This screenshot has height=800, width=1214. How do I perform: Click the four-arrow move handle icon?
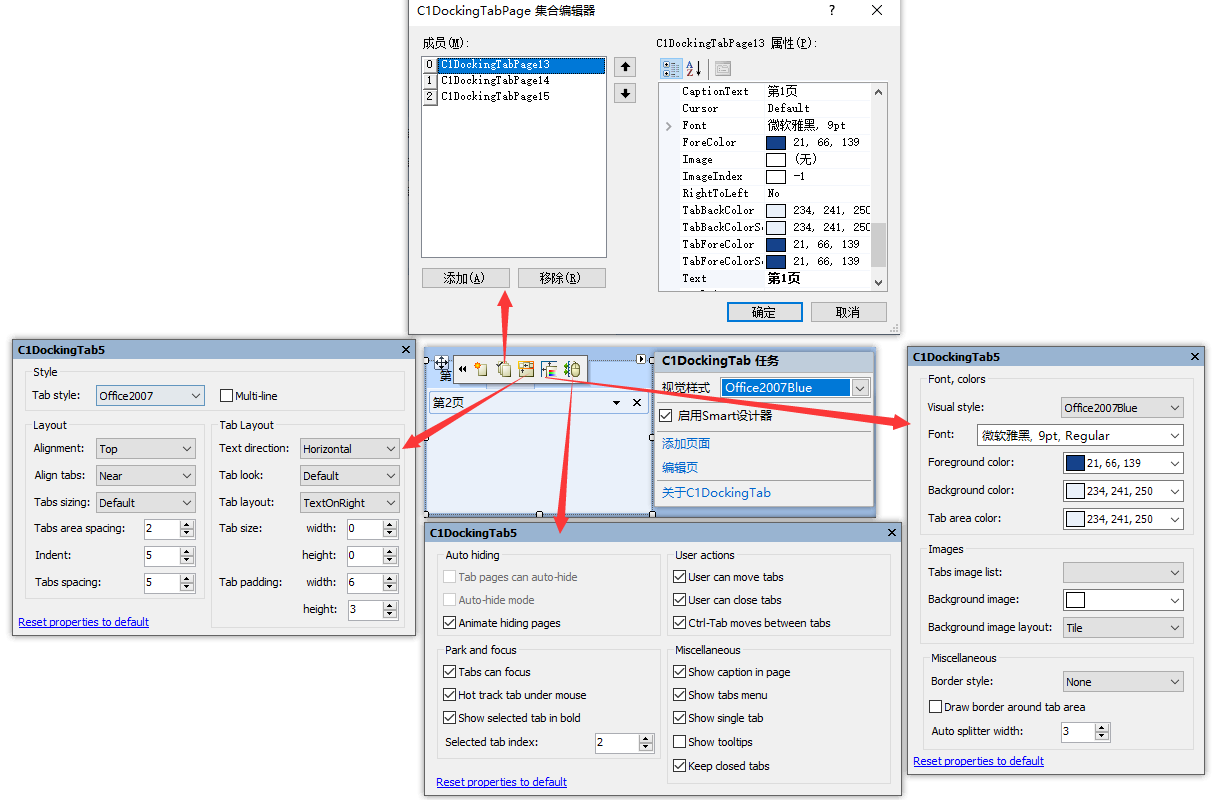pos(441,365)
